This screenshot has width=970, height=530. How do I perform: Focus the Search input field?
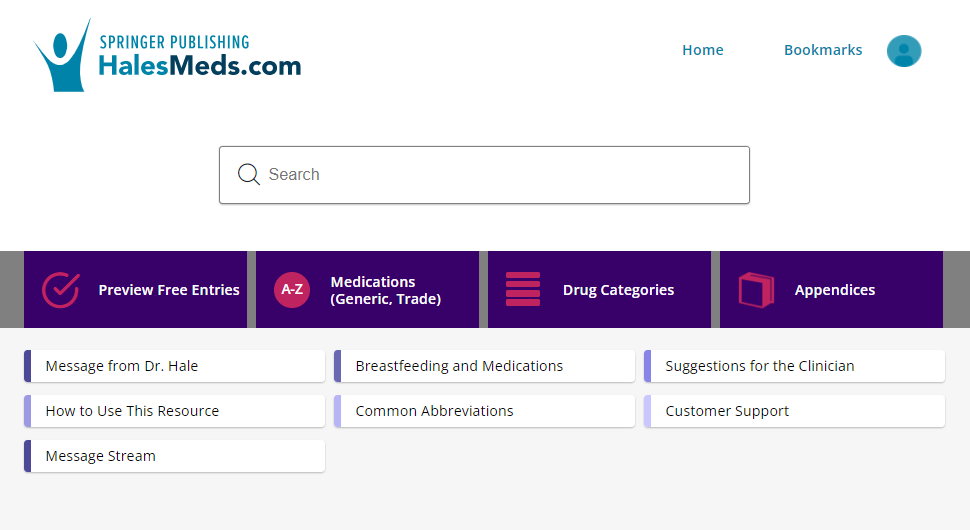click(x=484, y=175)
